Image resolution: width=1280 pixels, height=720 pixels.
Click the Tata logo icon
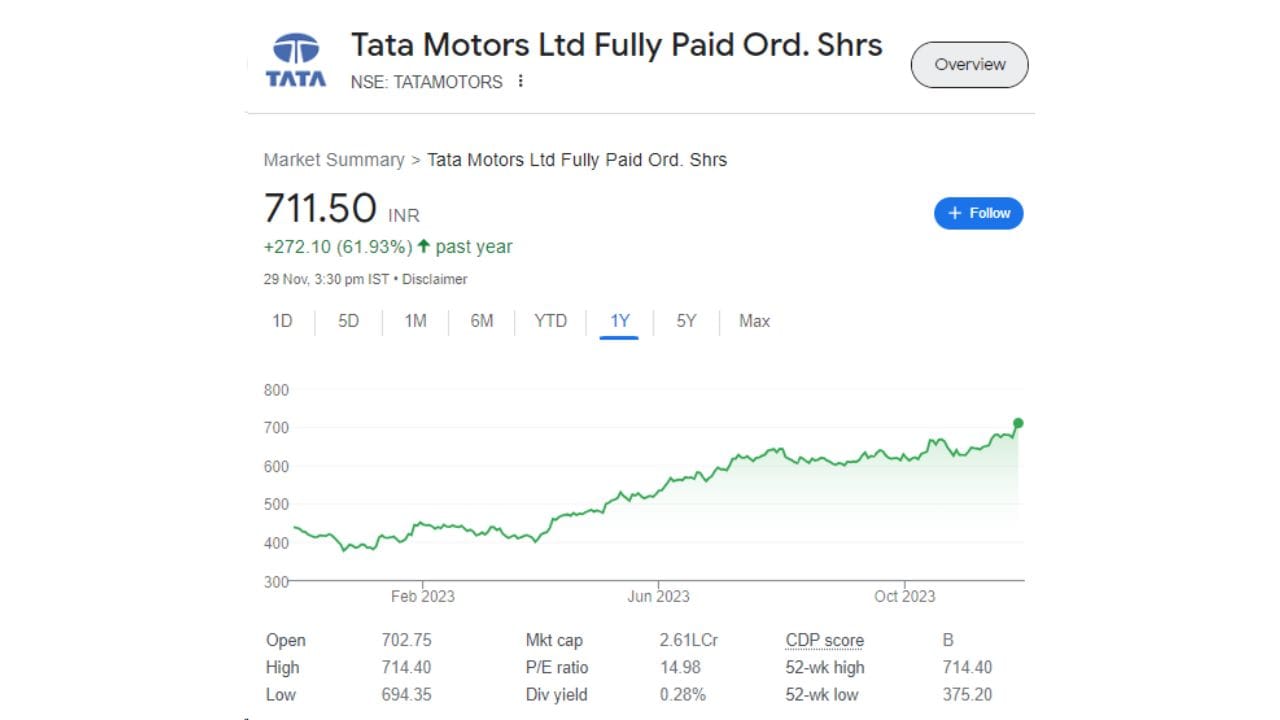(x=296, y=60)
